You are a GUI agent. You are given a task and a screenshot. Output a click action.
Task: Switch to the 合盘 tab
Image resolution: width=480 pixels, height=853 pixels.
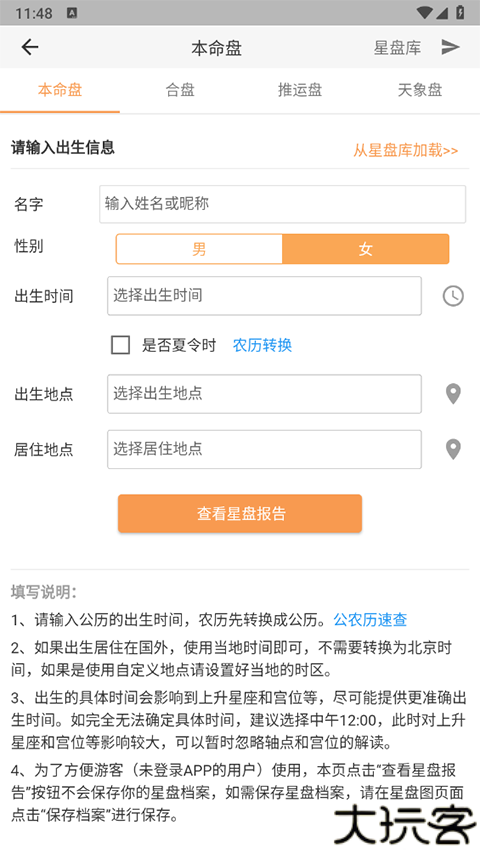pos(180,90)
